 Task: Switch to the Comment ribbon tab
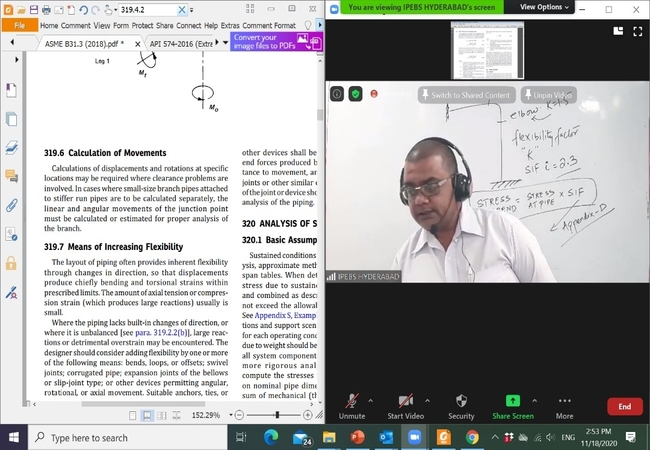75,25
